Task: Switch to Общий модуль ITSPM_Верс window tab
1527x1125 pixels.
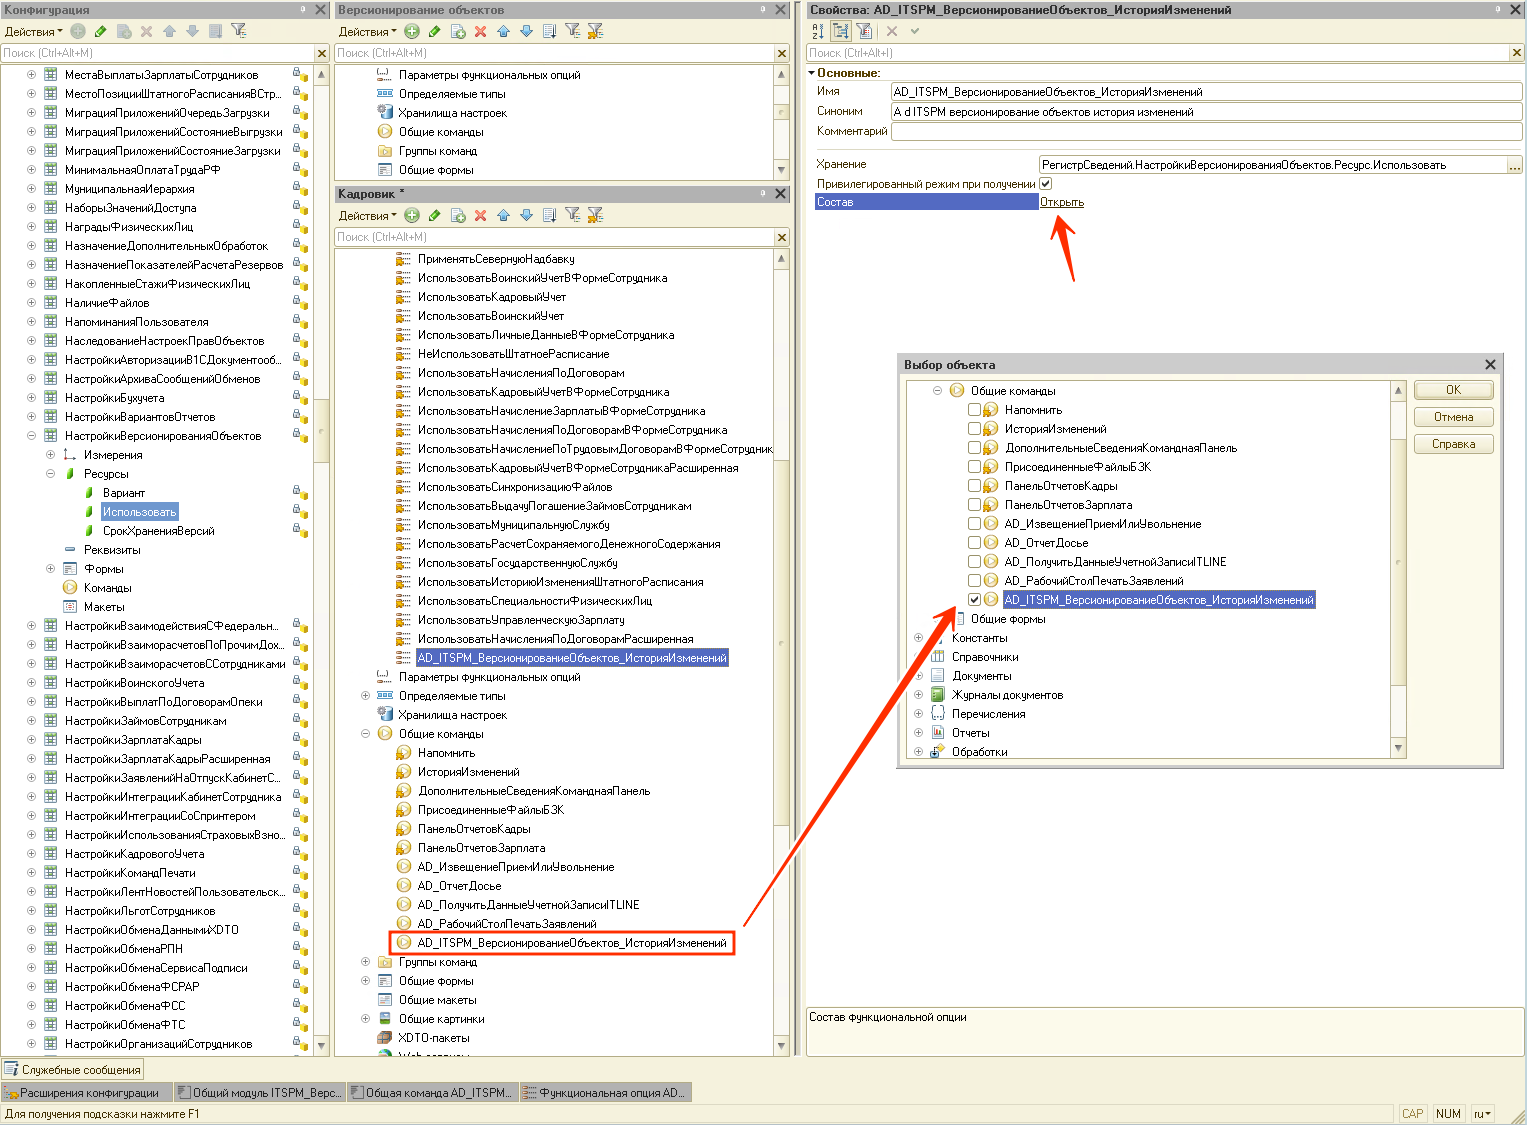Action: 259,1093
